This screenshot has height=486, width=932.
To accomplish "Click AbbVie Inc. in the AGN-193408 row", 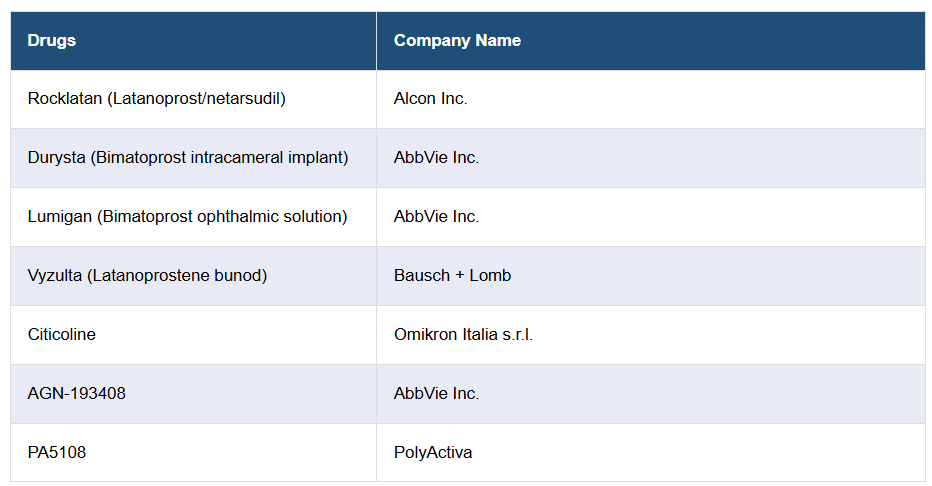I will point(436,394).
